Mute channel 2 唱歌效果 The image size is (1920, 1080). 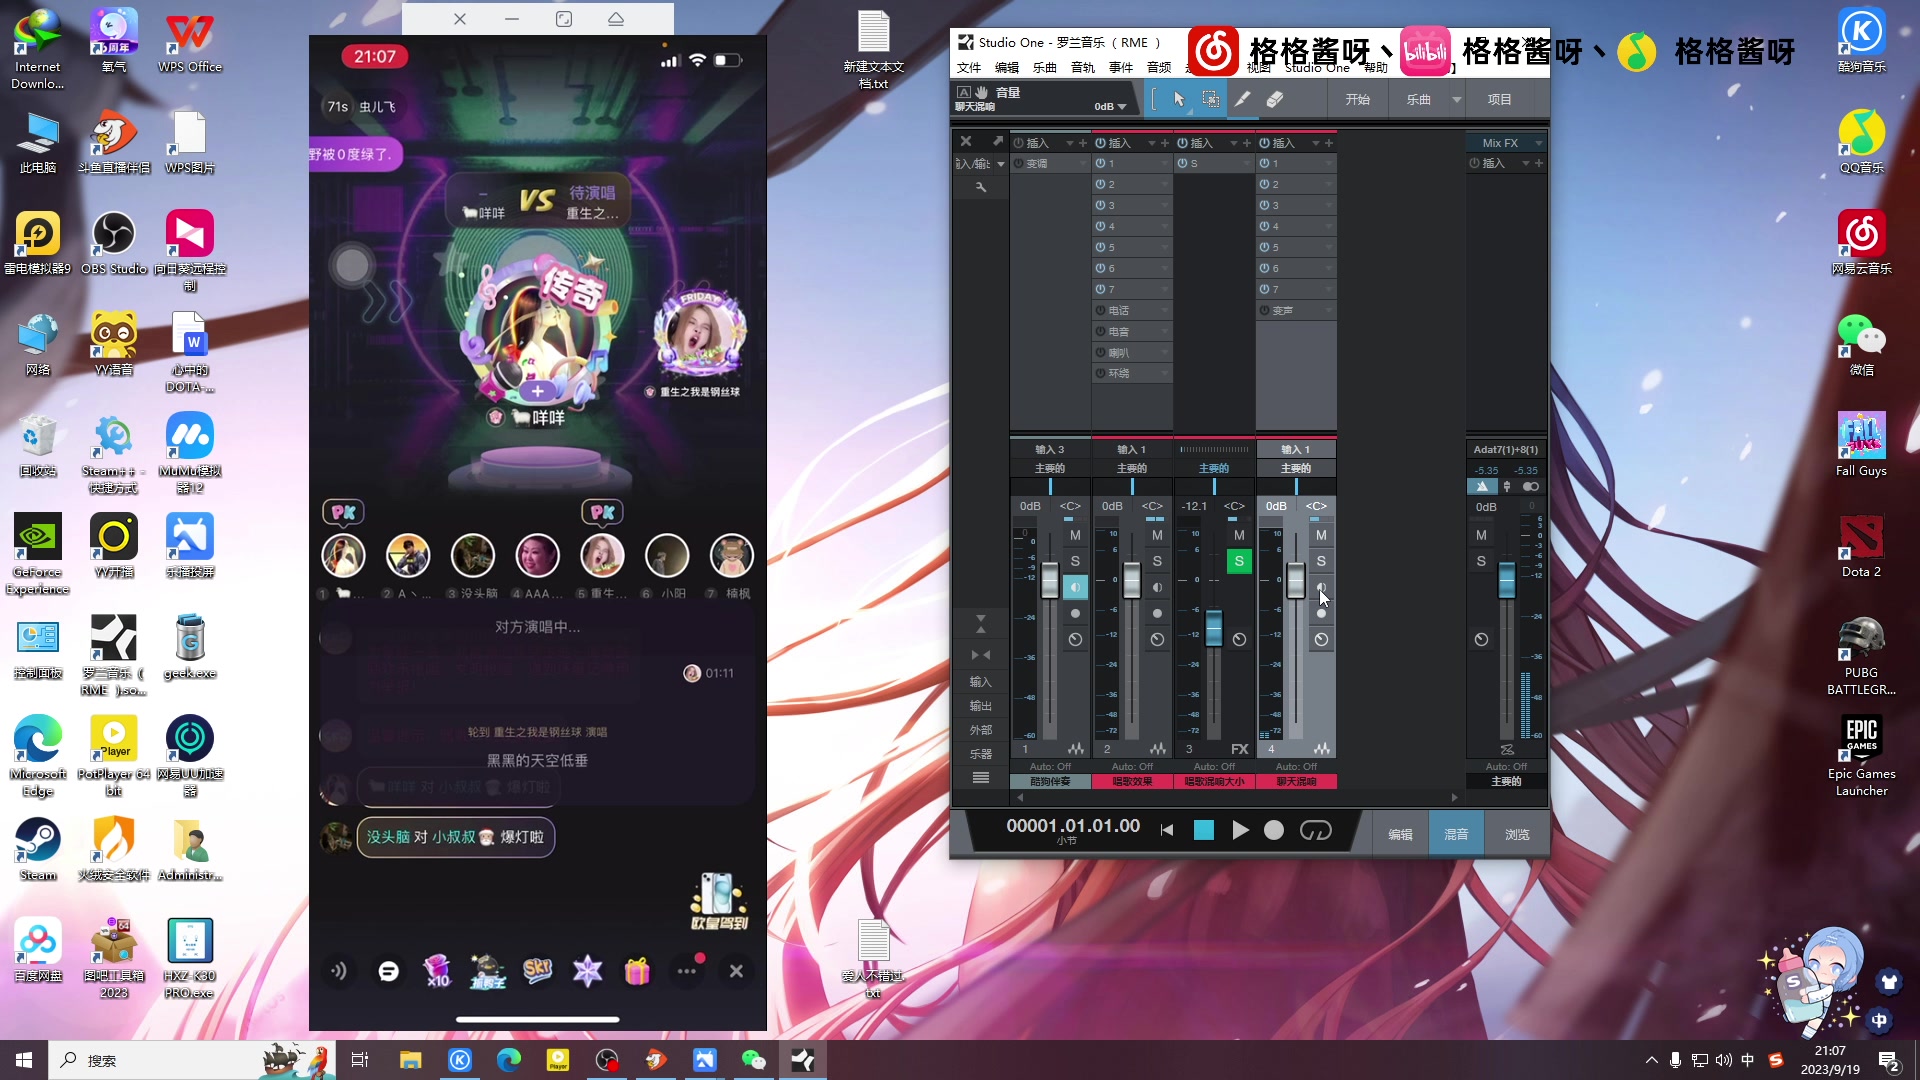1157,535
